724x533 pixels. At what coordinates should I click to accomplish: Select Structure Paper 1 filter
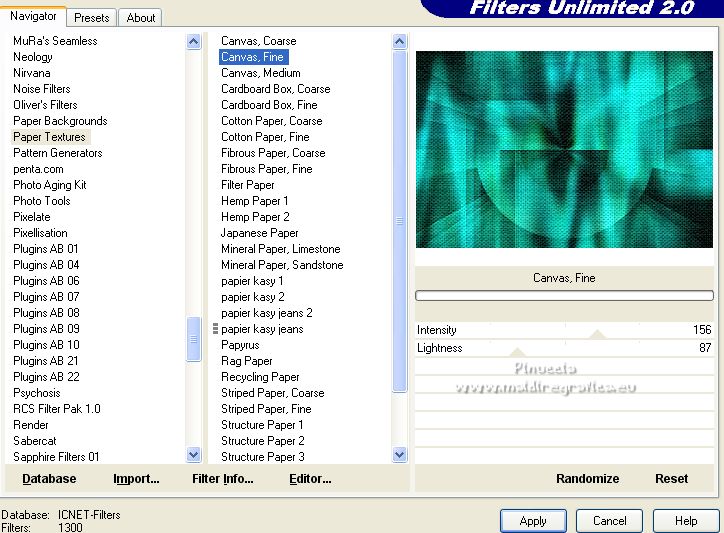pyautogui.click(x=262, y=425)
